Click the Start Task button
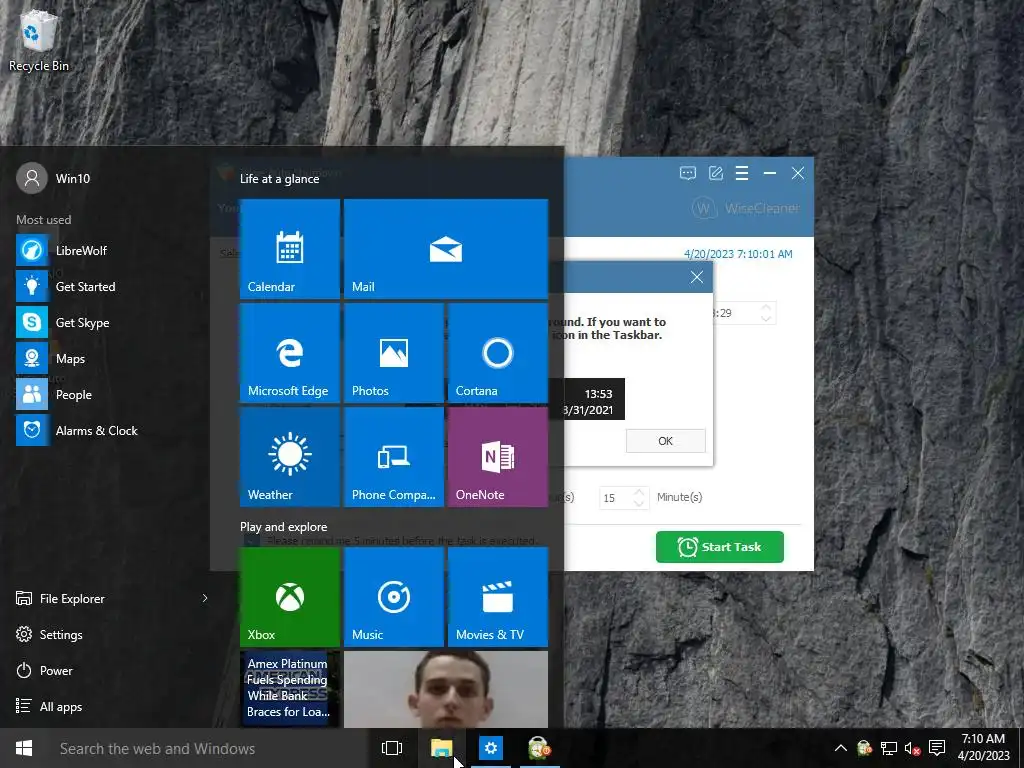 tap(720, 547)
